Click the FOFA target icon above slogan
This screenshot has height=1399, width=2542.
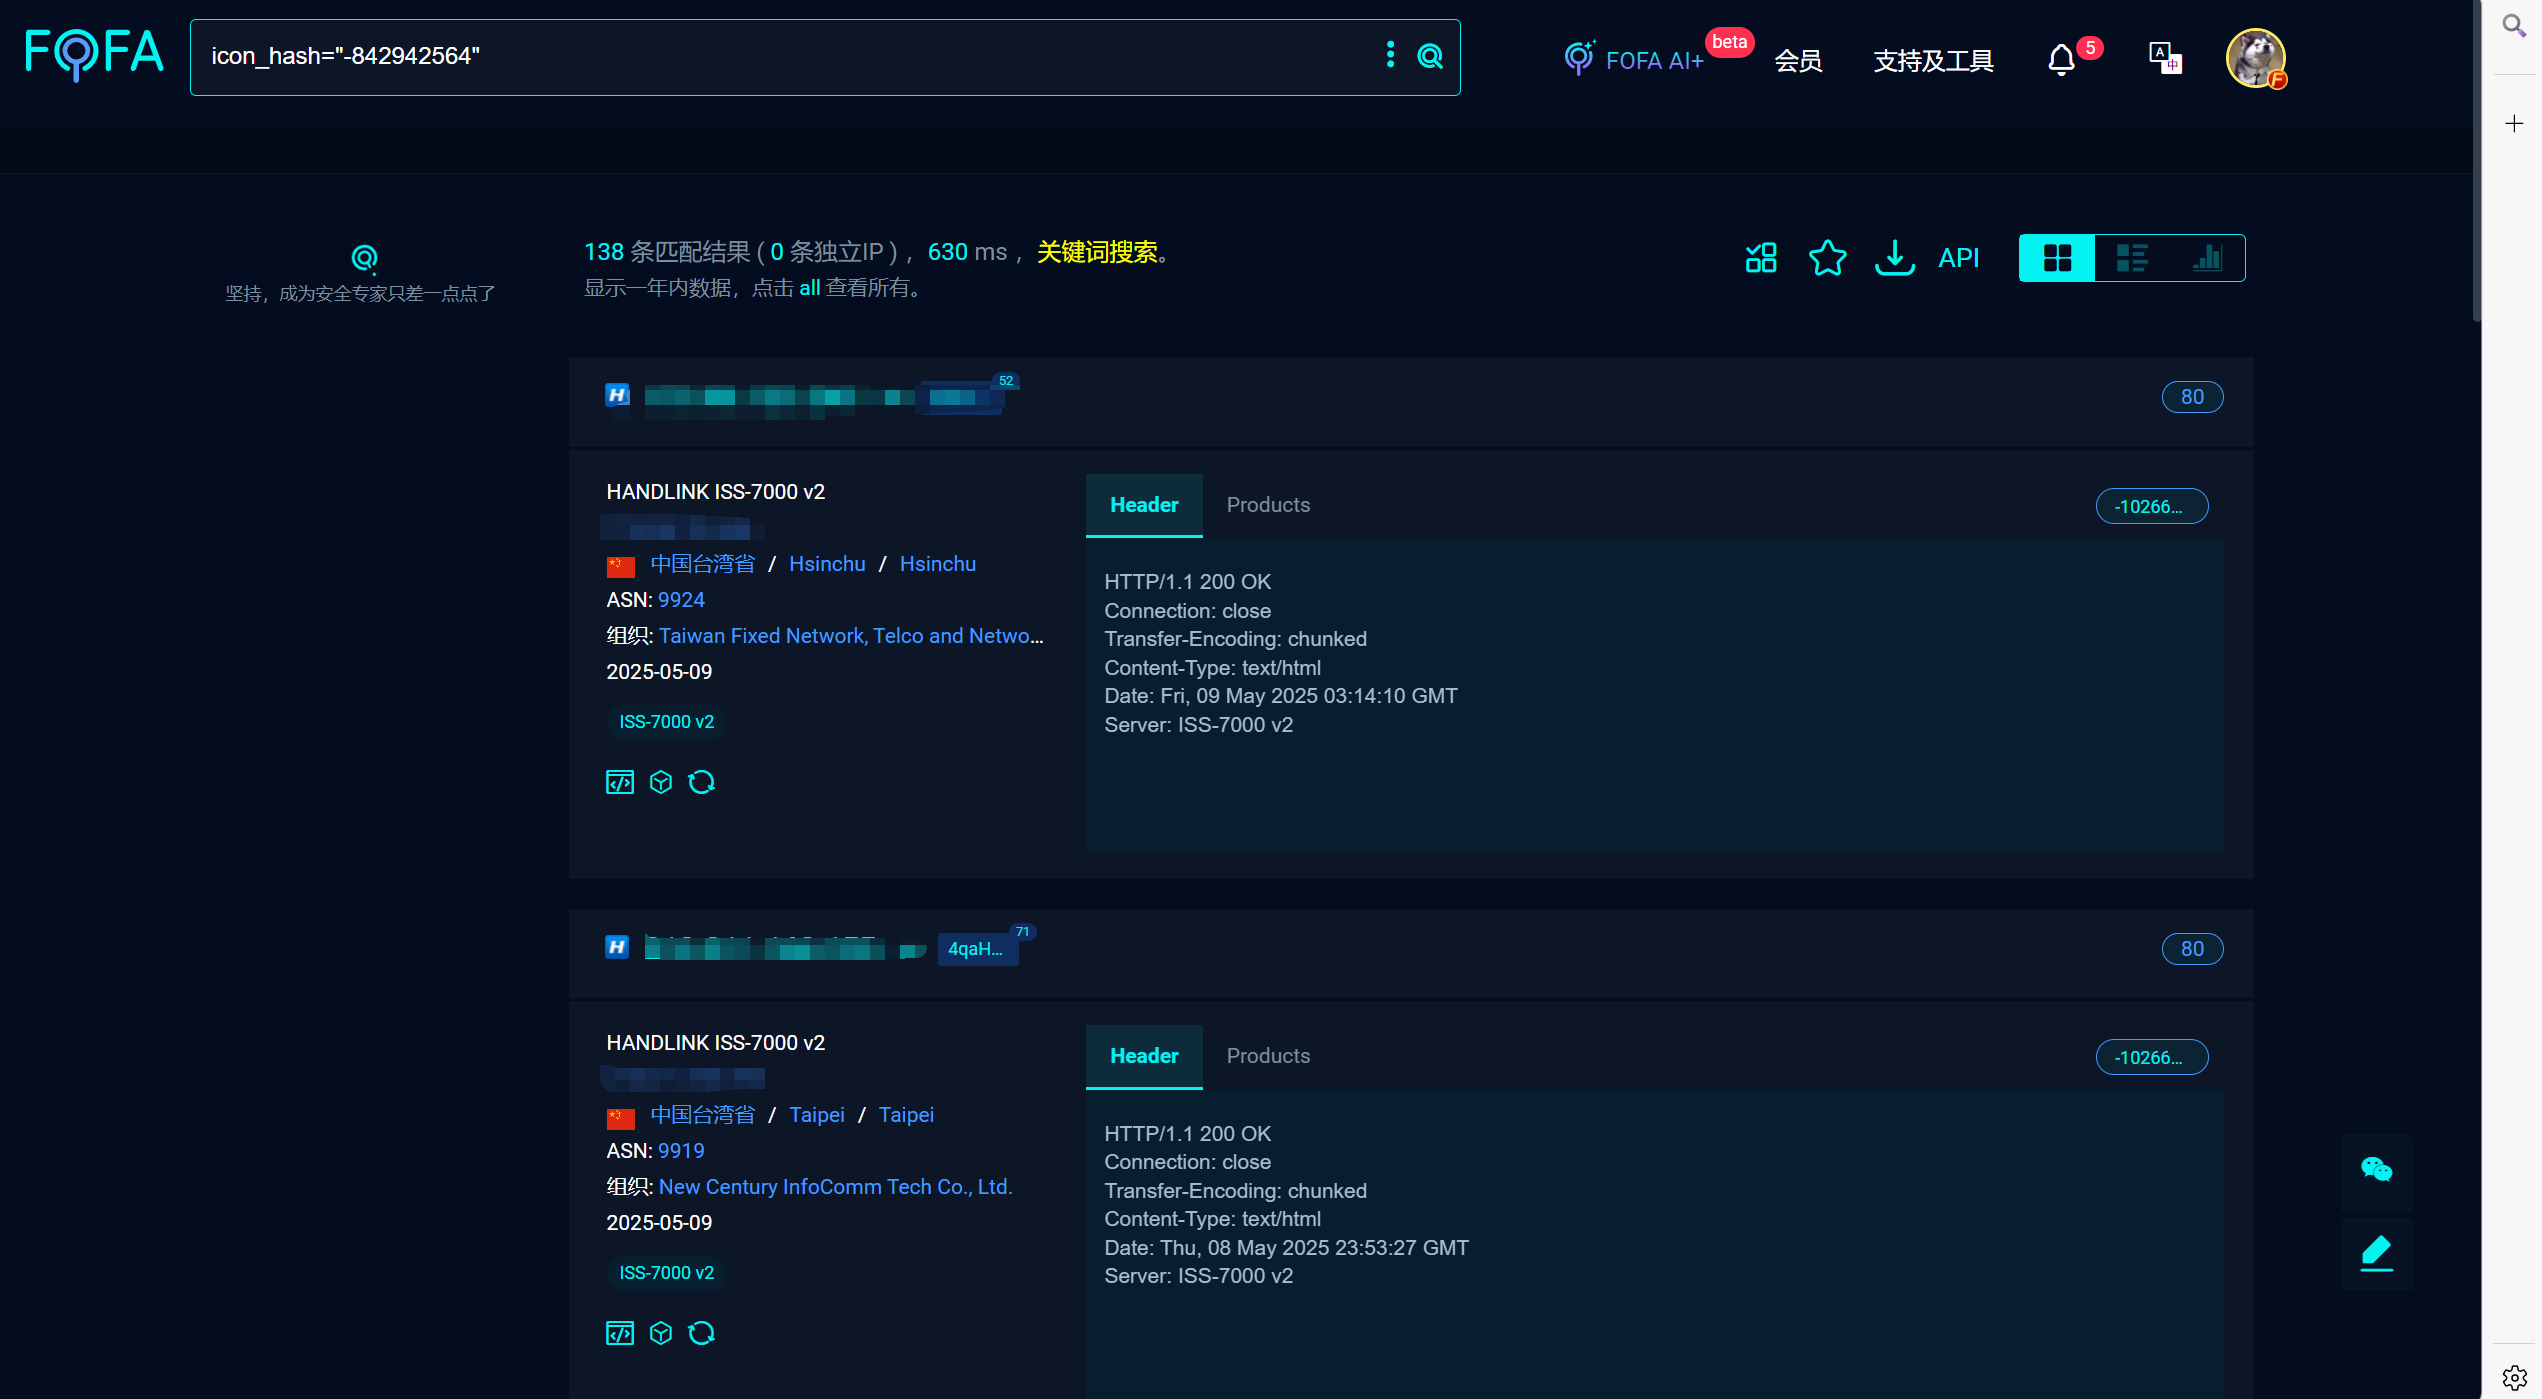point(364,259)
